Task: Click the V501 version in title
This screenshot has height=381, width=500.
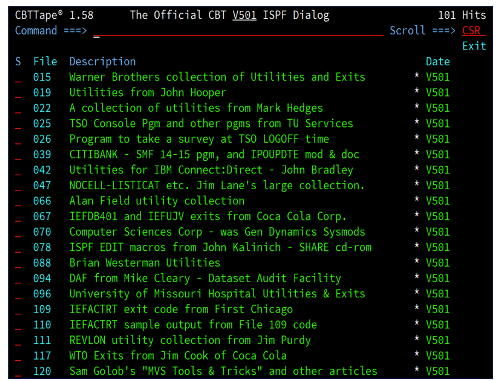Action: pyautogui.click(x=244, y=15)
